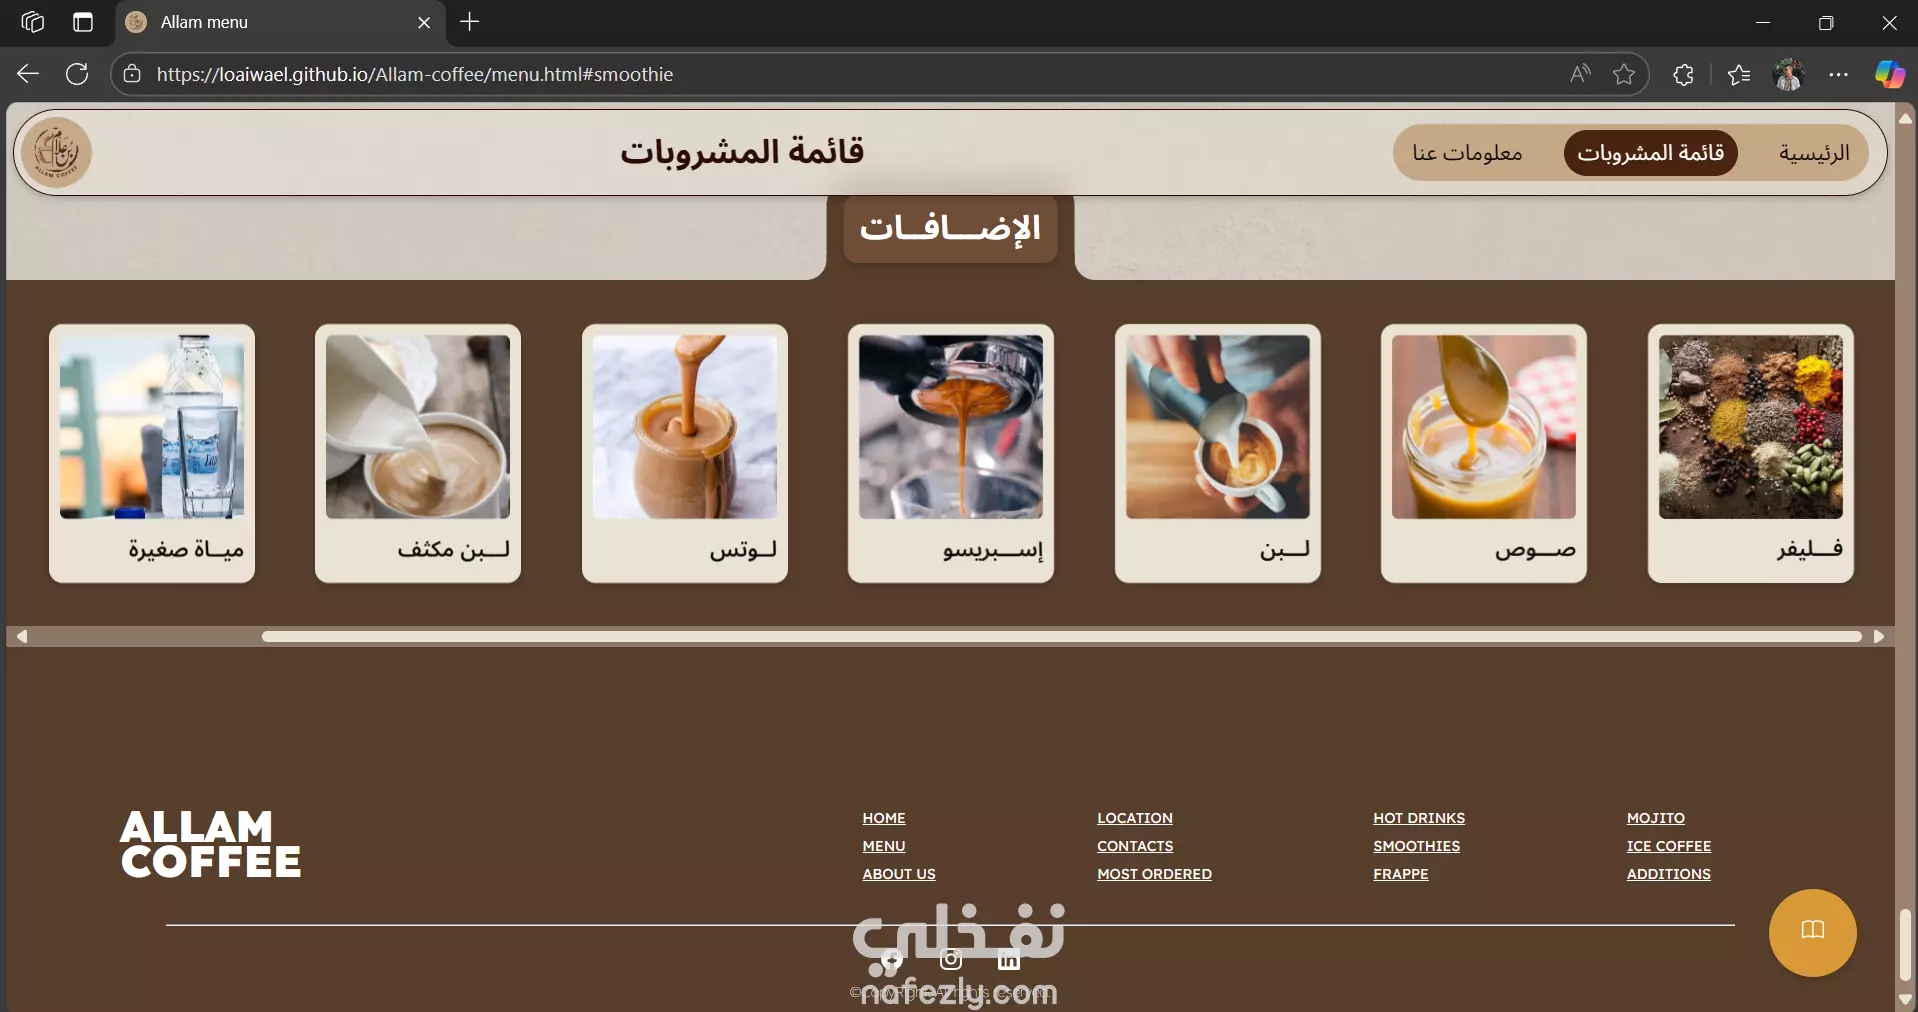This screenshot has width=1918, height=1012.
Task: Open the browser extensions puzzle icon
Action: [1683, 74]
